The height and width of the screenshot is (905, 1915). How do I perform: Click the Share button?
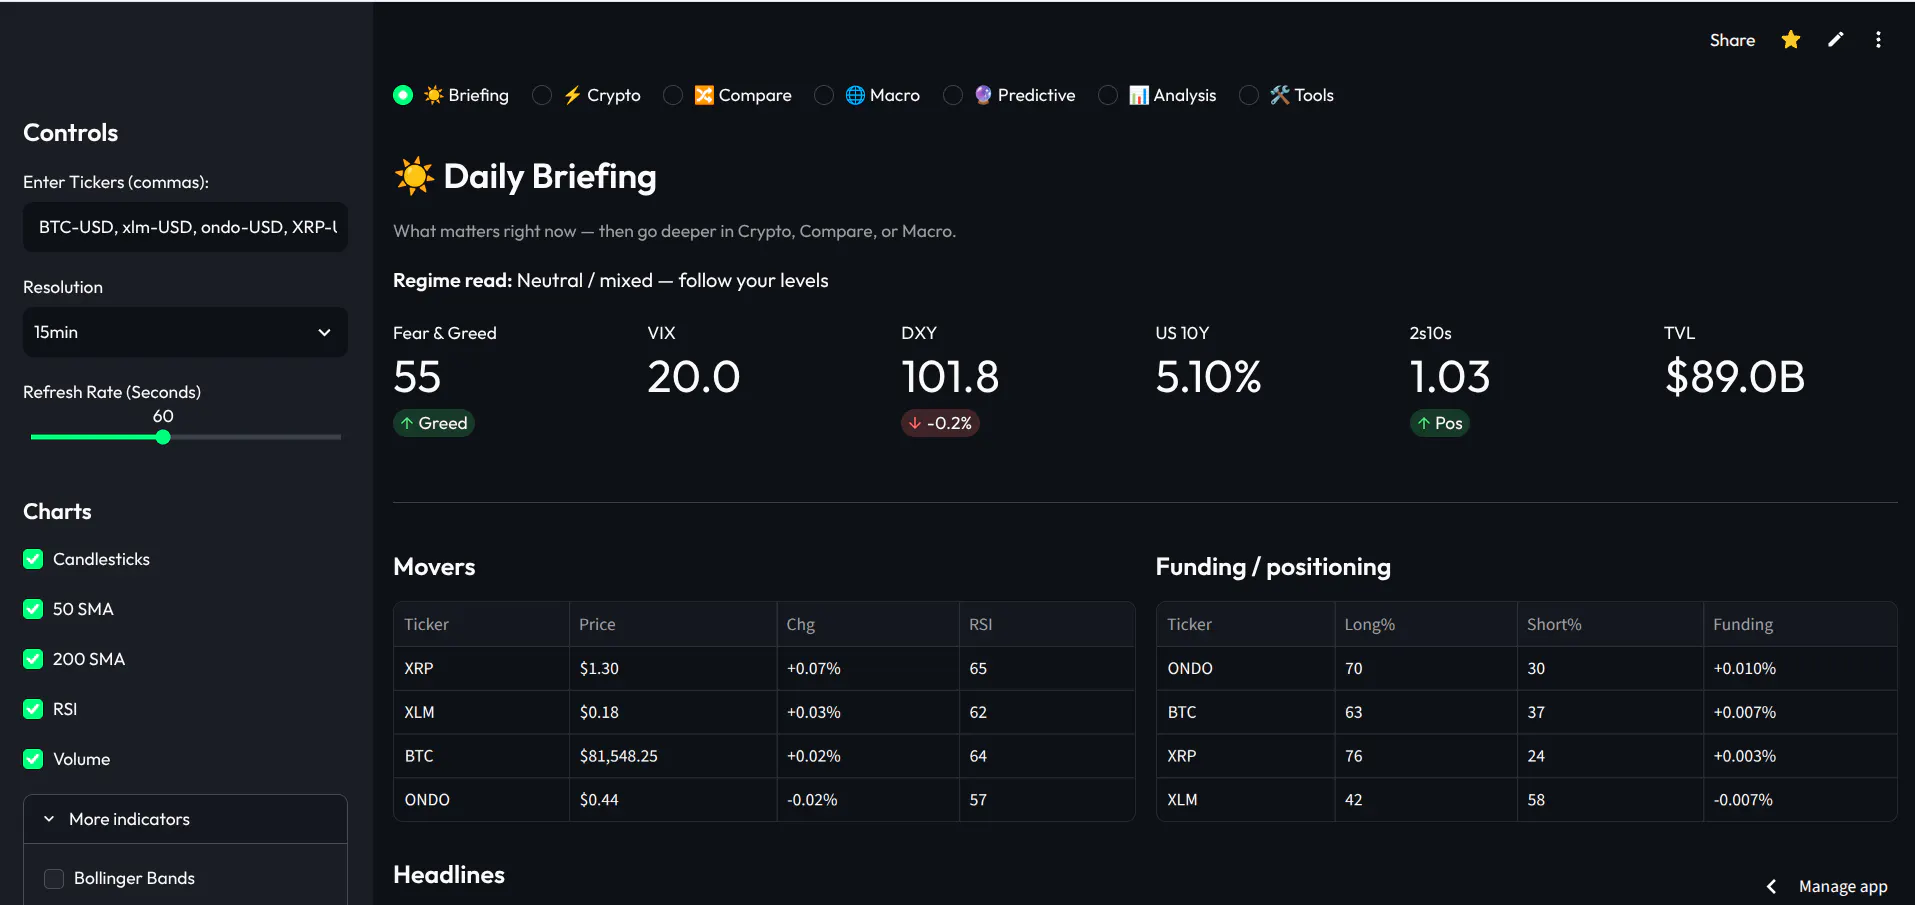pos(1732,40)
